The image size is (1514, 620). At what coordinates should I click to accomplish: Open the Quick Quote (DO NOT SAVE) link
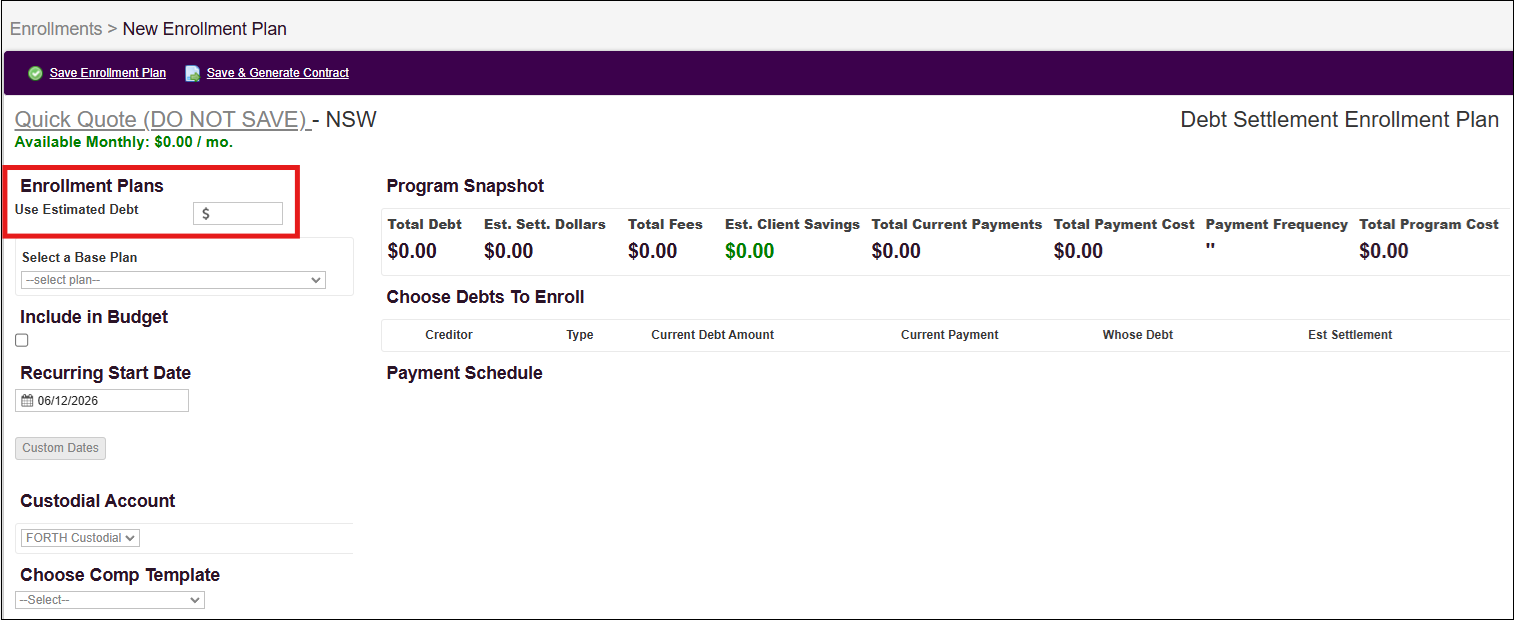click(x=160, y=120)
